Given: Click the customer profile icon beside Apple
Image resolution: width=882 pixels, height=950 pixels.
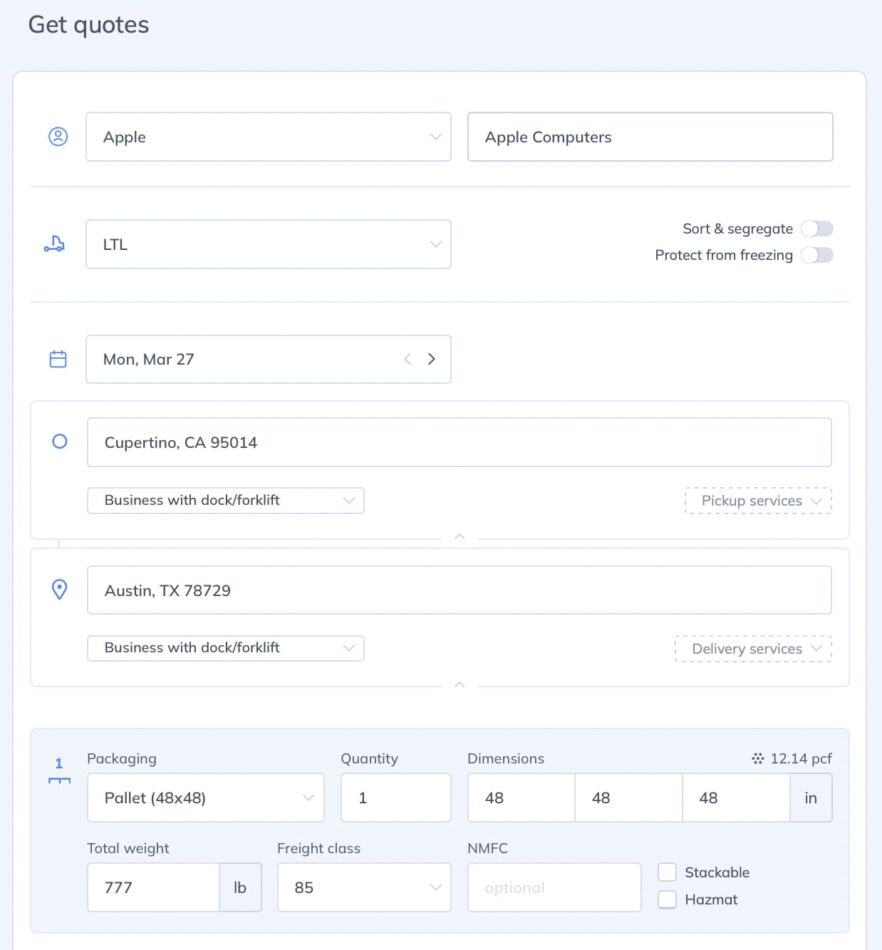Looking at the screenshot, I should pyautogui.click(x=58, y=137).
